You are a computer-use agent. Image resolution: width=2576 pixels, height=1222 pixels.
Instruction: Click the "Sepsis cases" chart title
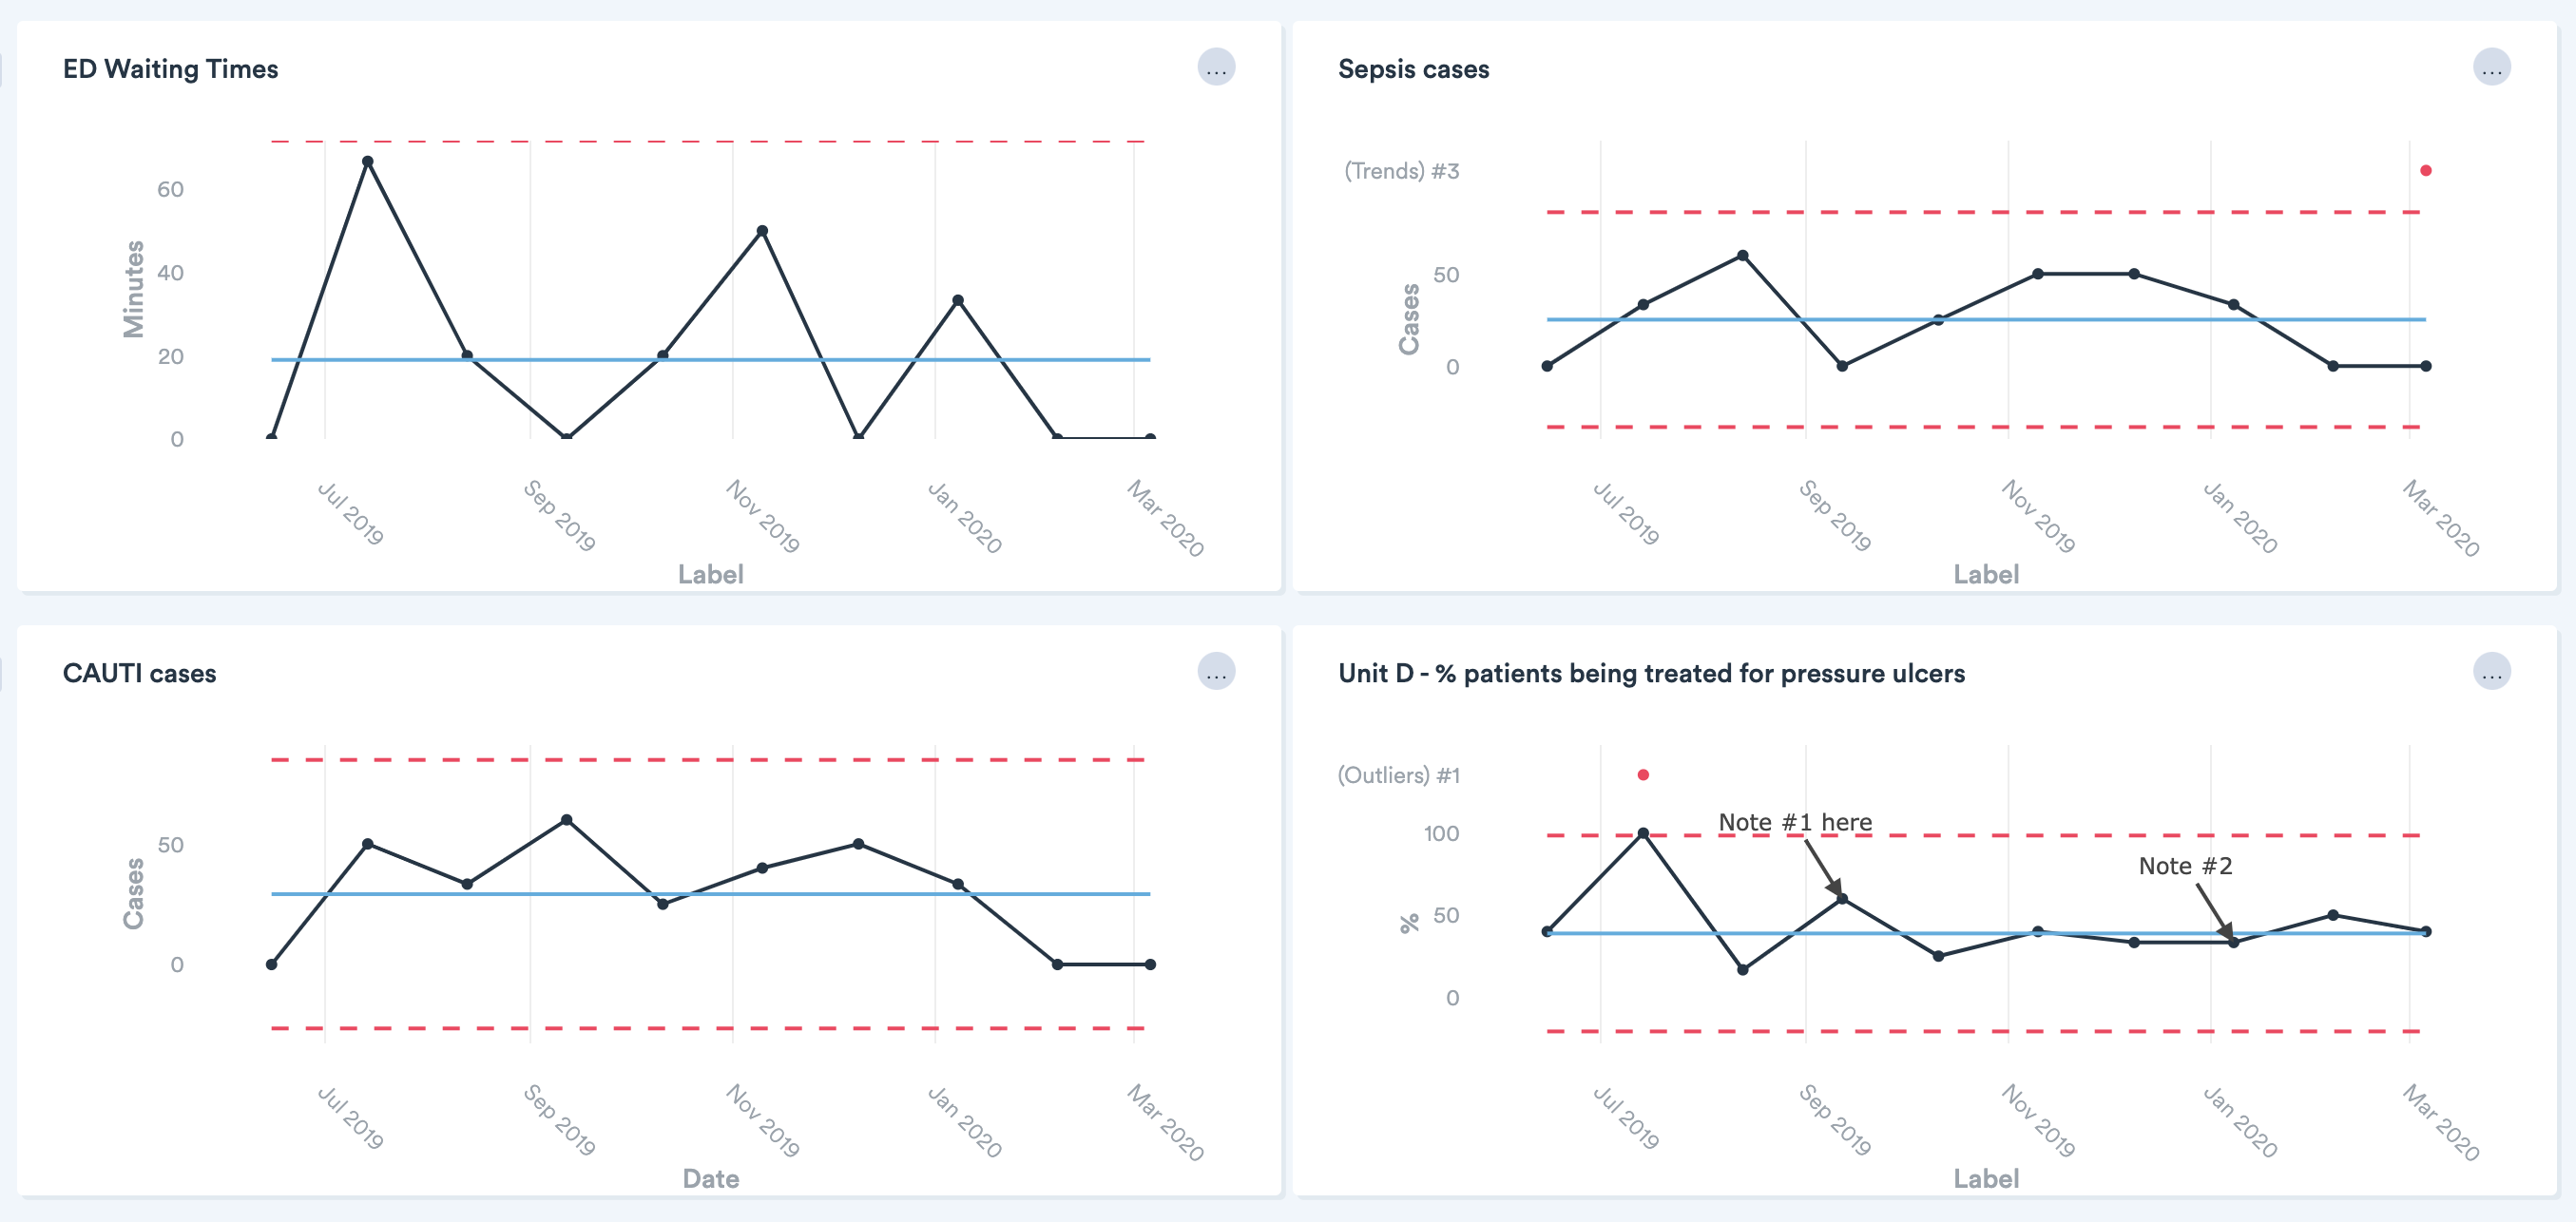(x=1413, y=69)
